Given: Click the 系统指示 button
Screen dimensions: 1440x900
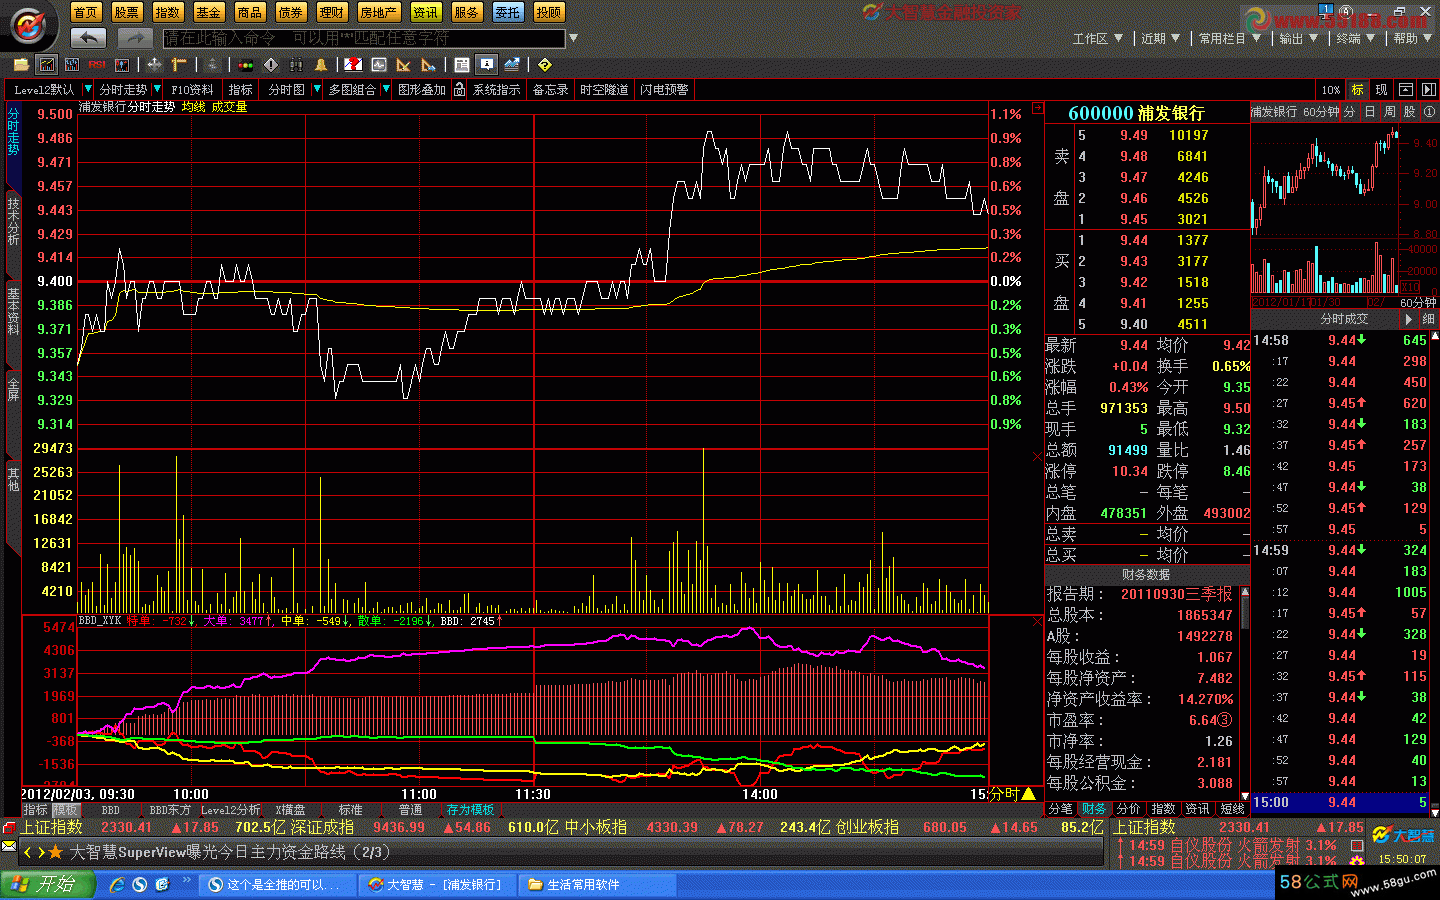Looking at the screenshot, I should coord(497,90).
